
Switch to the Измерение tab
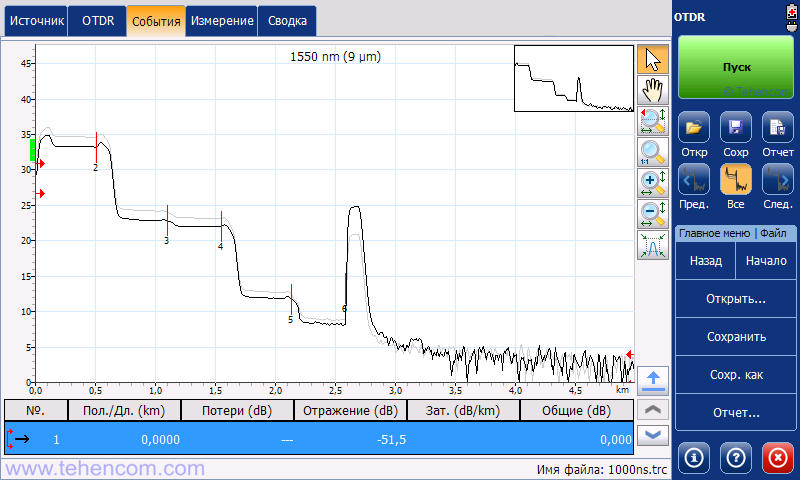(x=222, y=21)
